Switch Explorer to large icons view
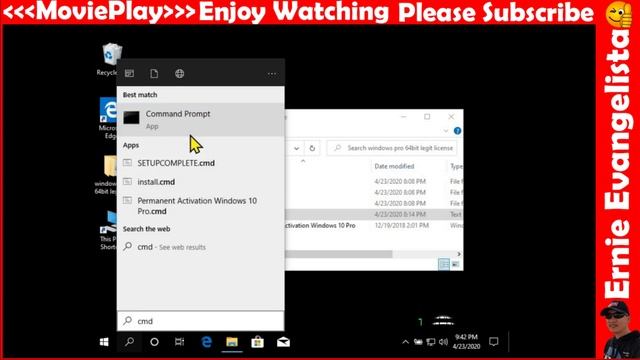The image size is (640, 360). pyautogui.click(x=456, y=264)
